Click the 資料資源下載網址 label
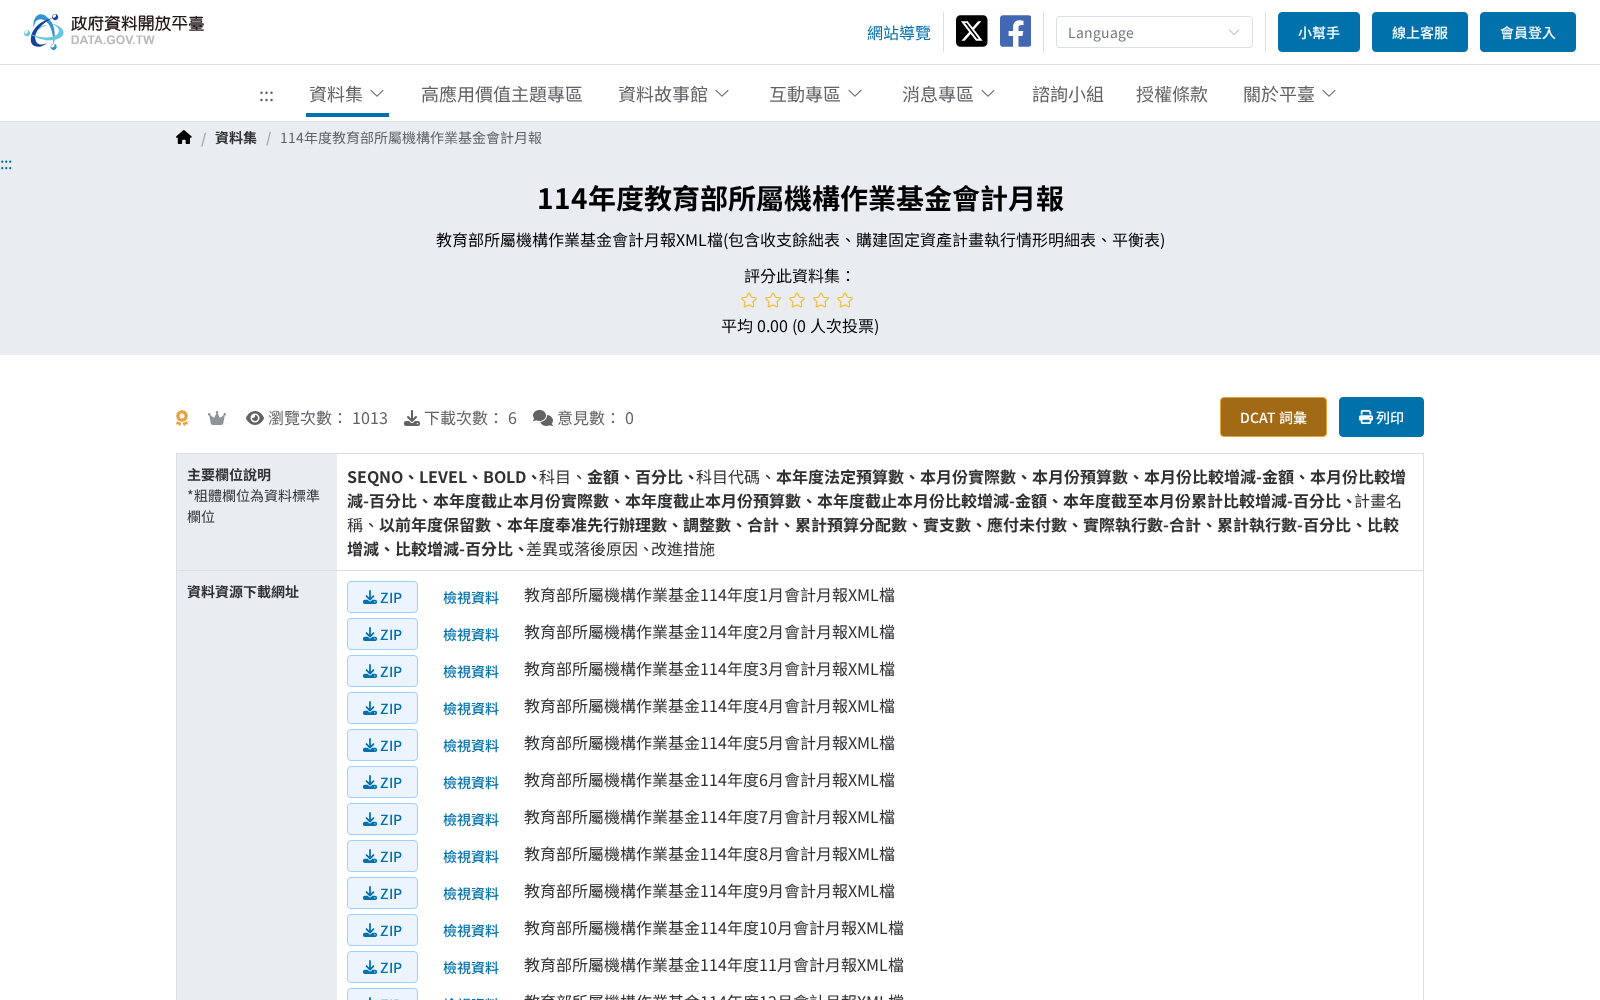Viewport: 1600px width, 1000px height. 243,592
